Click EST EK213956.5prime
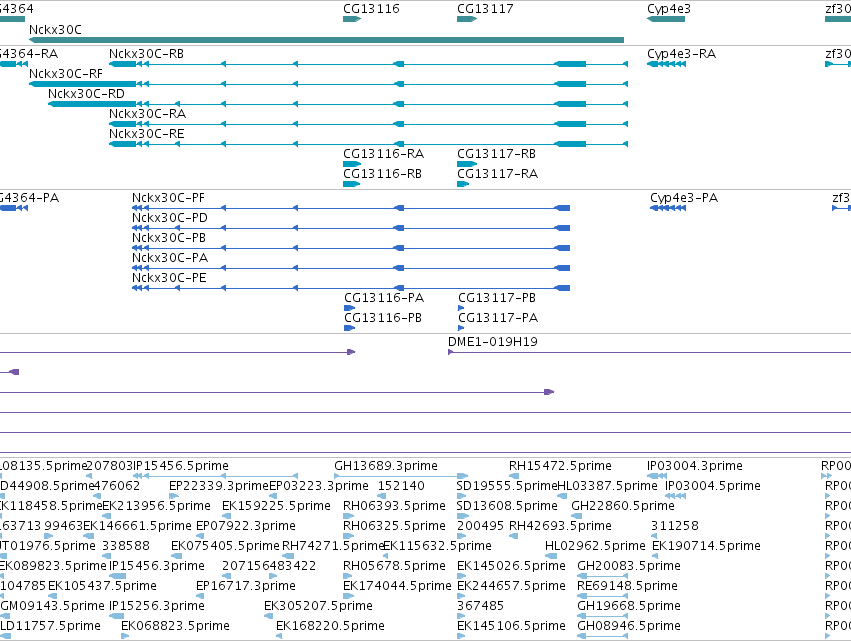Image resolution: width=851 pixels, height=641 pixels. tap(156, 506)
